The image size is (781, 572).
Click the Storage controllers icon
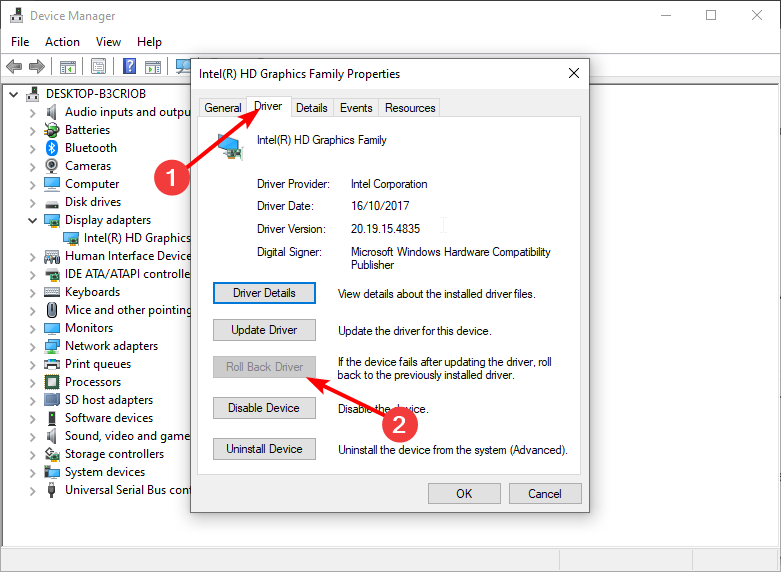pos(52,454)
